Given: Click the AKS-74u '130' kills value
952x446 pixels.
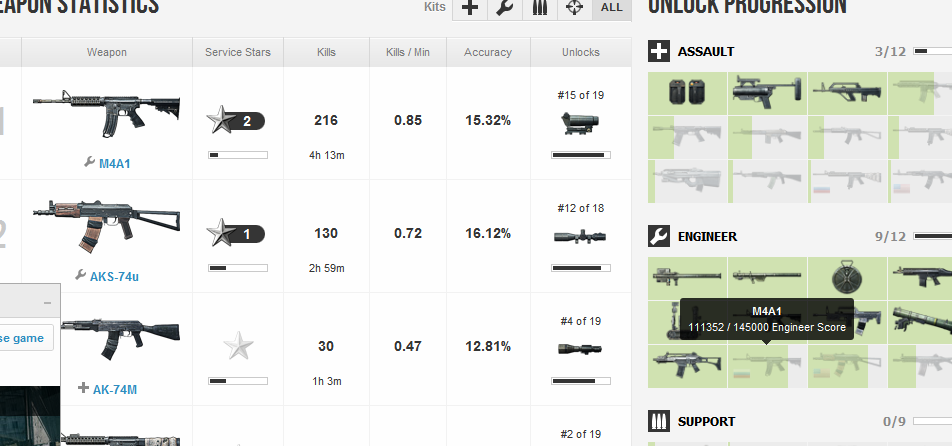Looking at the screenshot, I should (x=326, y=233).
